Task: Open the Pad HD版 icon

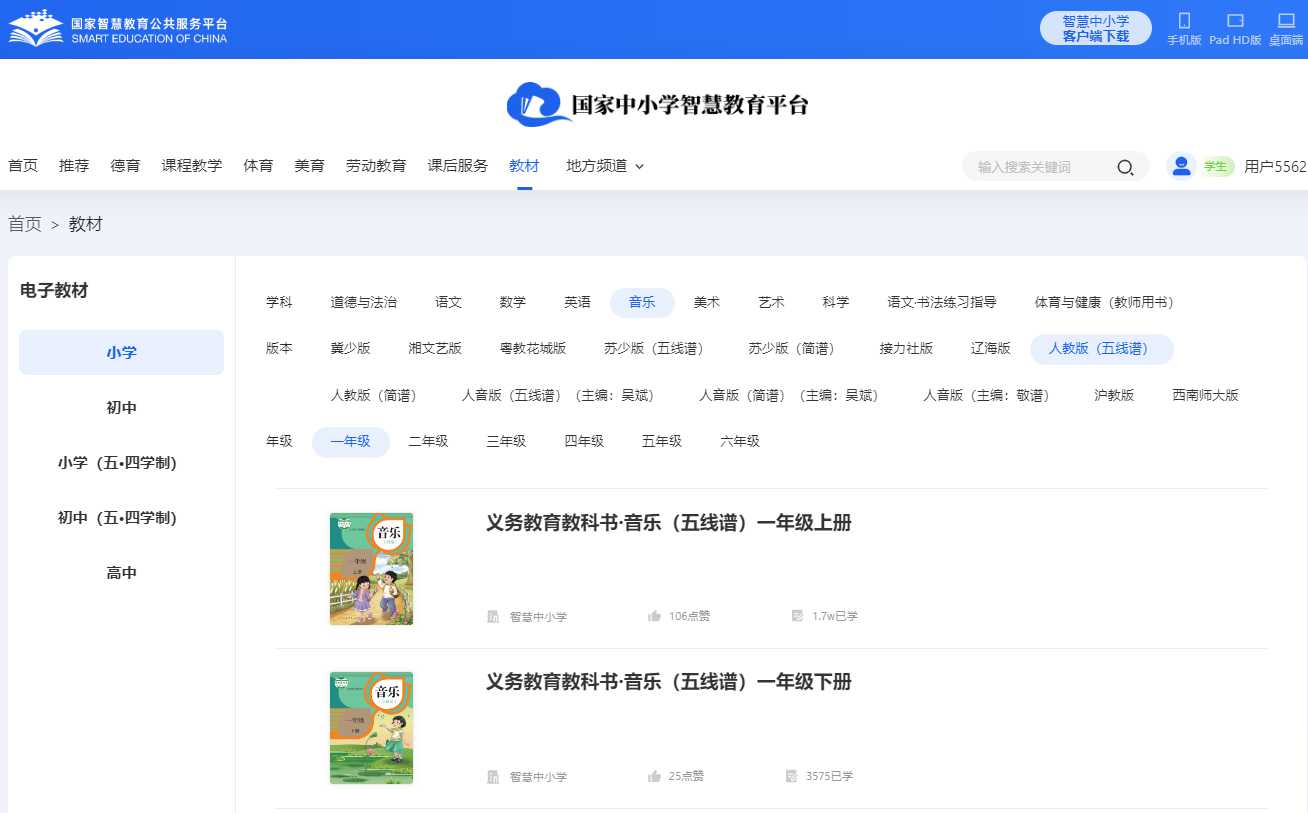Action: tap(1235, 20)
